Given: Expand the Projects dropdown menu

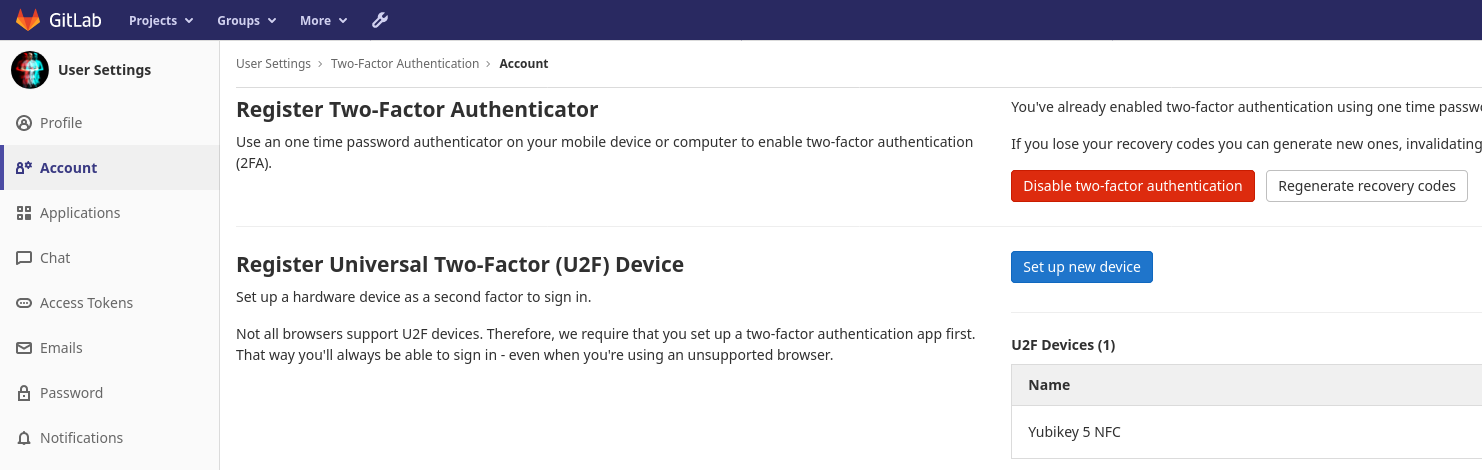Looking at the screenshot, I should [x=159, y=20].
